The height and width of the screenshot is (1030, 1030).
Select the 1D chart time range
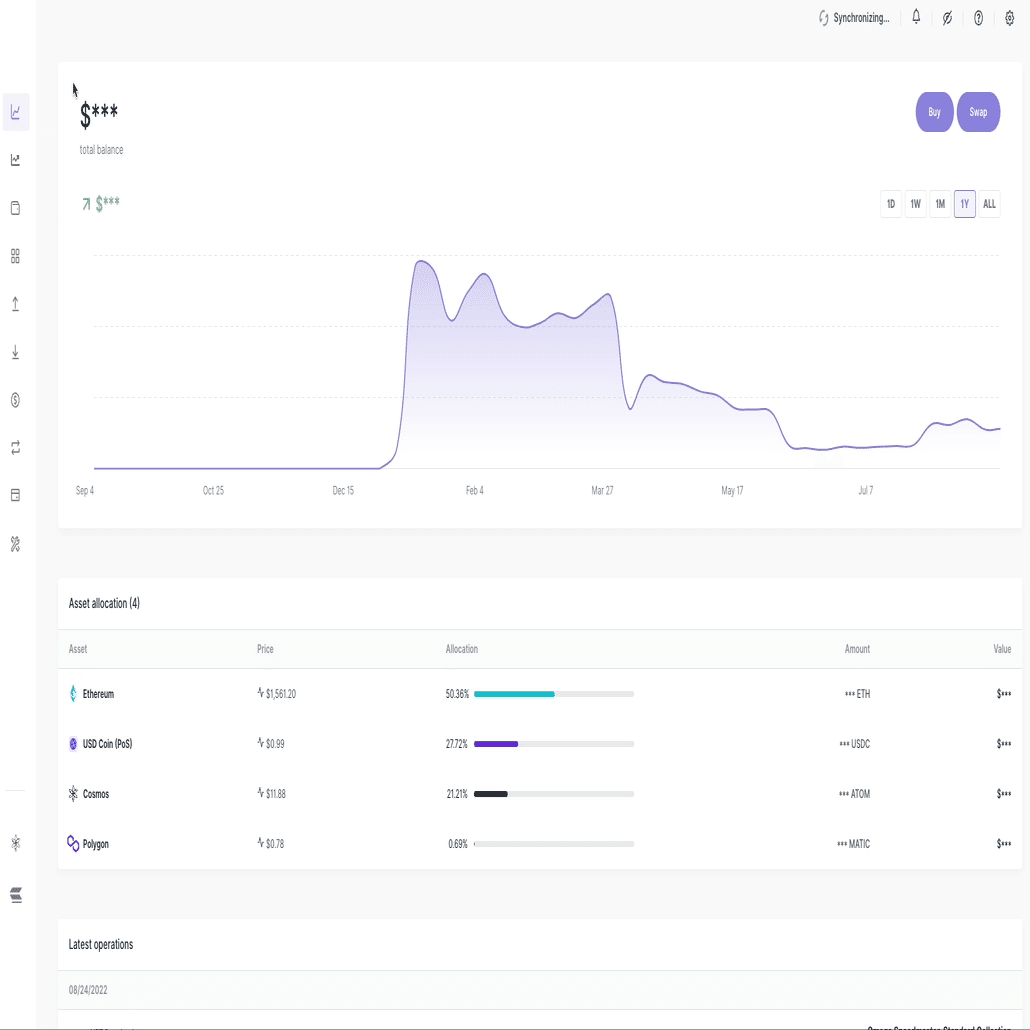[890, 203]
